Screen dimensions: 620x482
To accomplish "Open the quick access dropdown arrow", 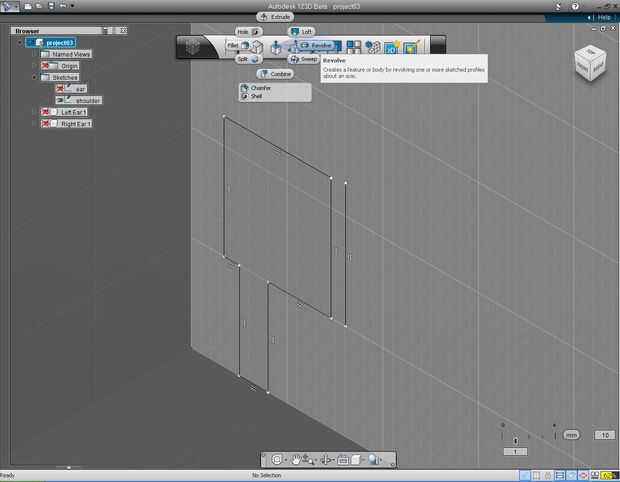I will click(72, 6).
